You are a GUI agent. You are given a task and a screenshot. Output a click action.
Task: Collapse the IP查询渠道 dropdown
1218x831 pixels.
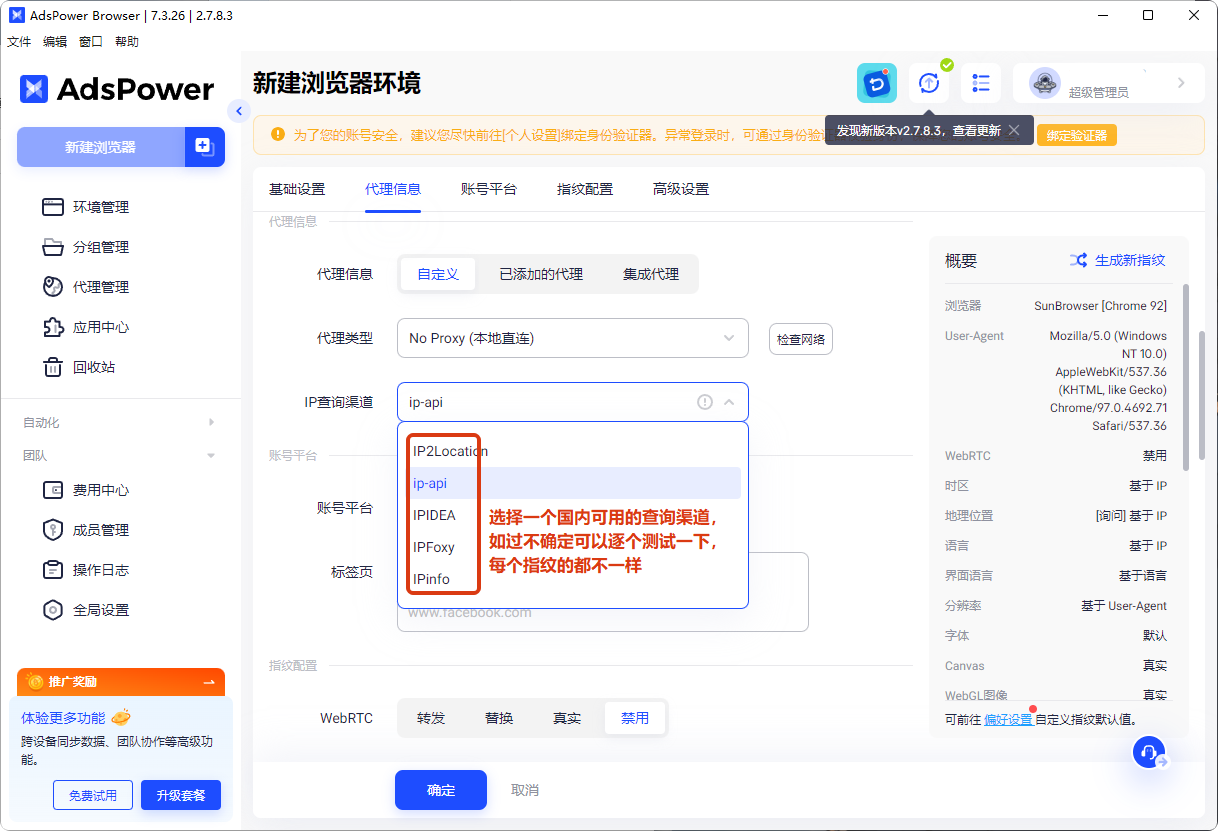(729, 402)
